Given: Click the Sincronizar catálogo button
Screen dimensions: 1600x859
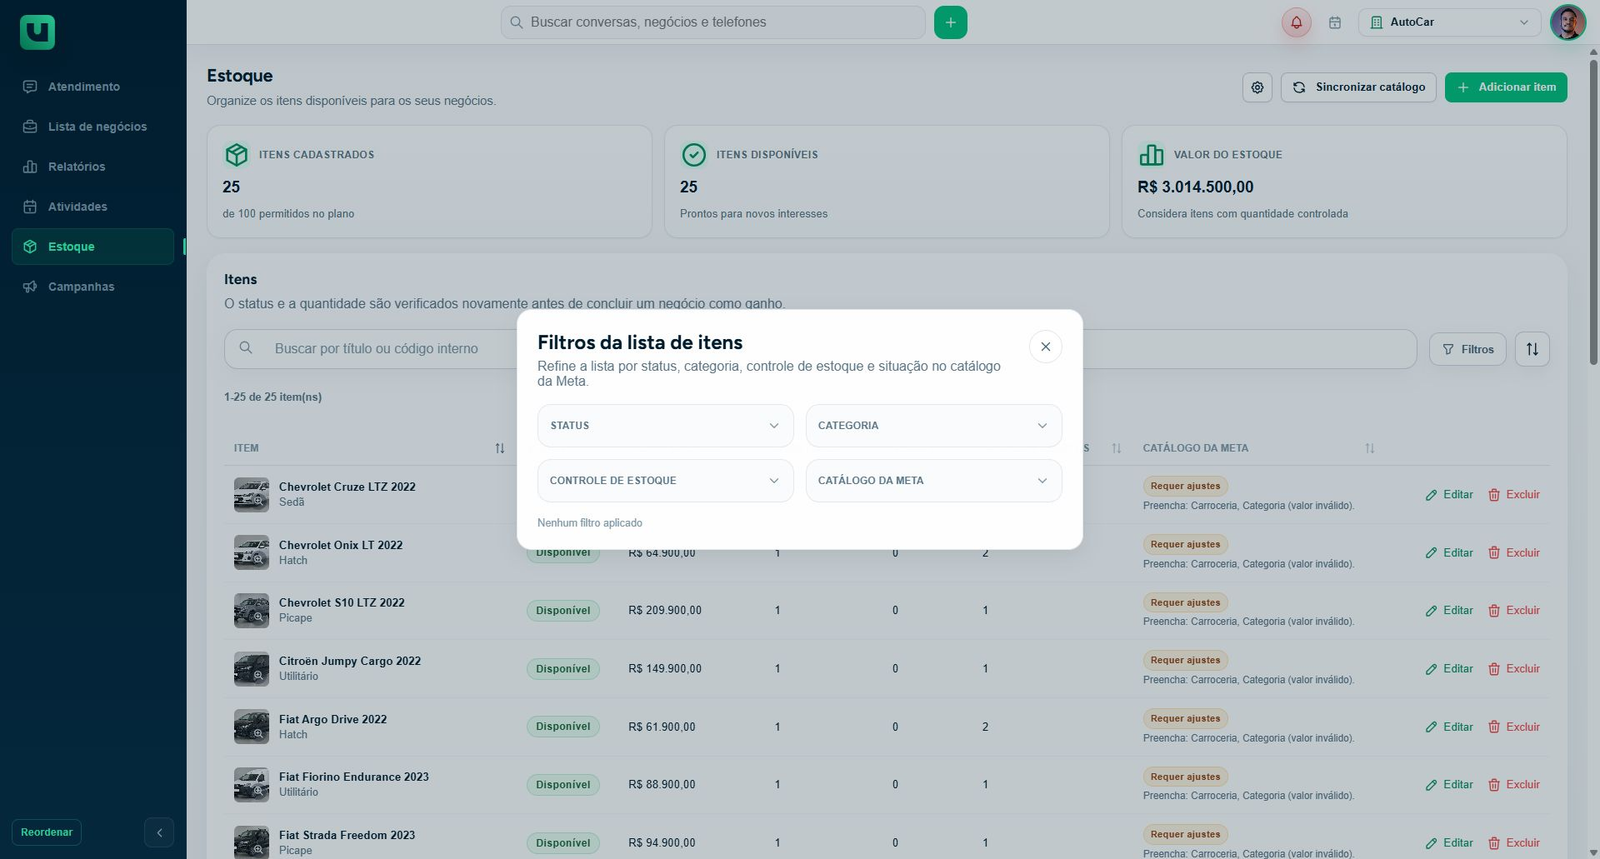Looking at the screenshot, I should coord(1358,87).
